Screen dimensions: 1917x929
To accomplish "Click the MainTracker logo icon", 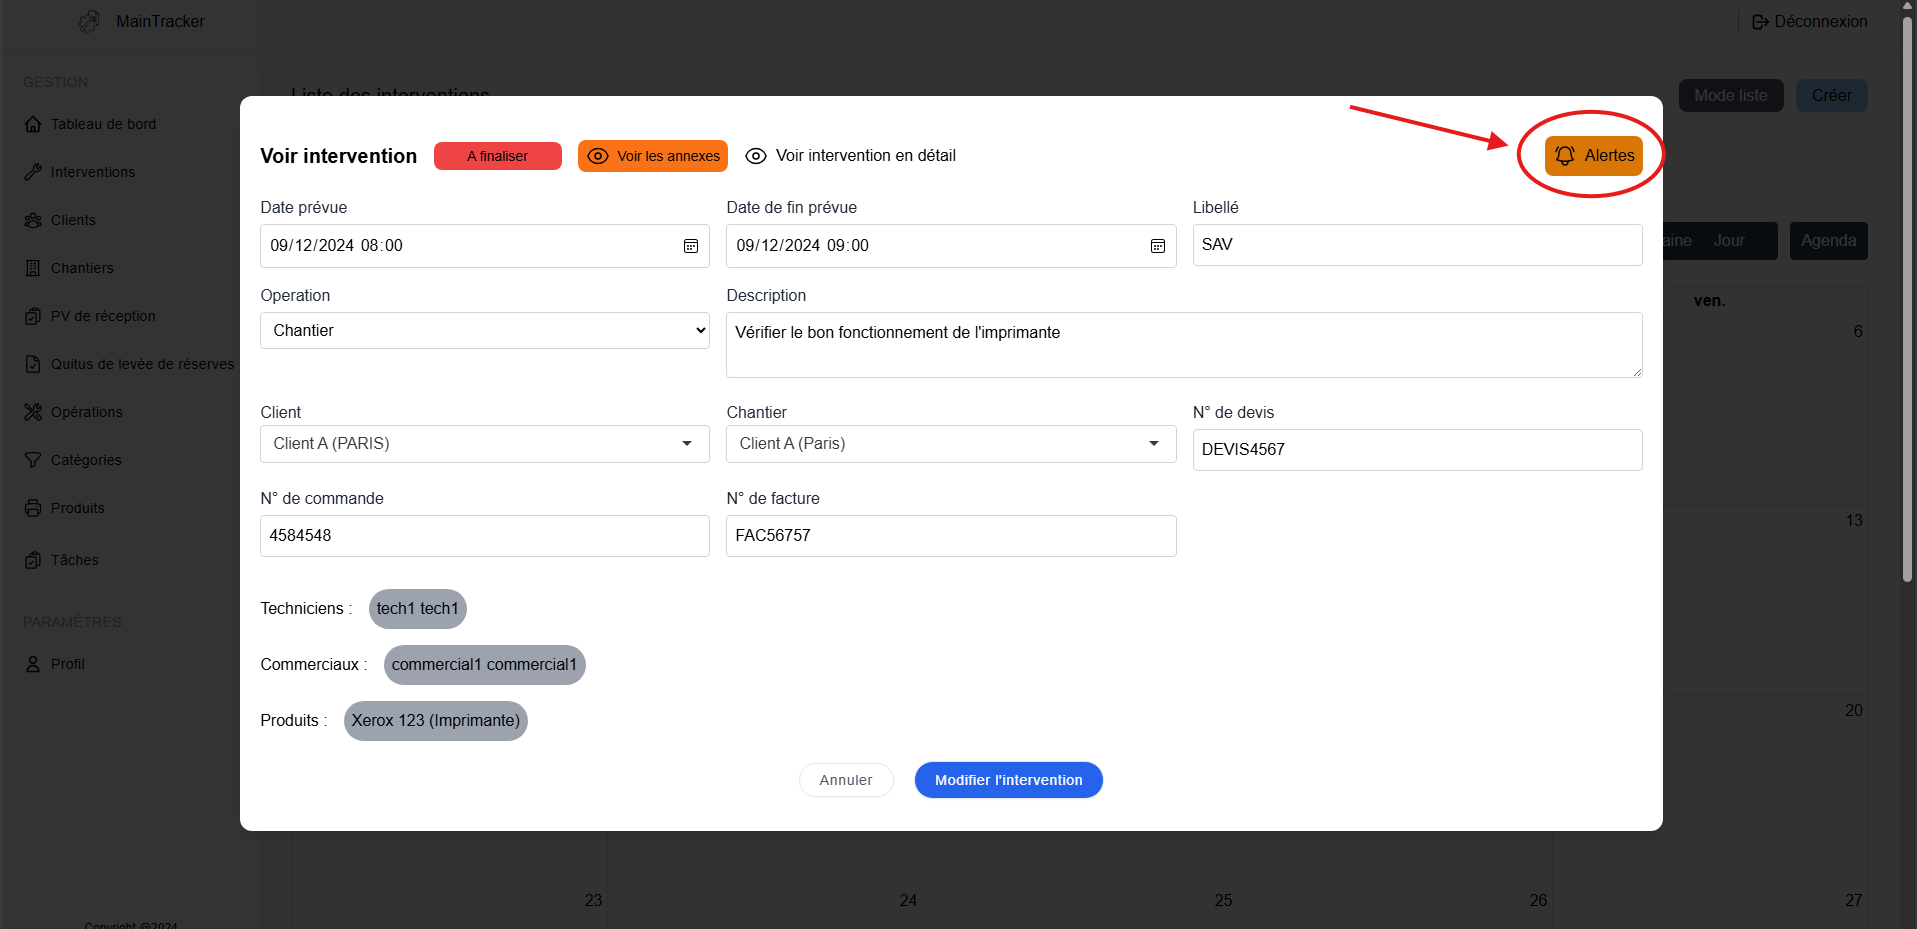I will click(x=90, y=22).
